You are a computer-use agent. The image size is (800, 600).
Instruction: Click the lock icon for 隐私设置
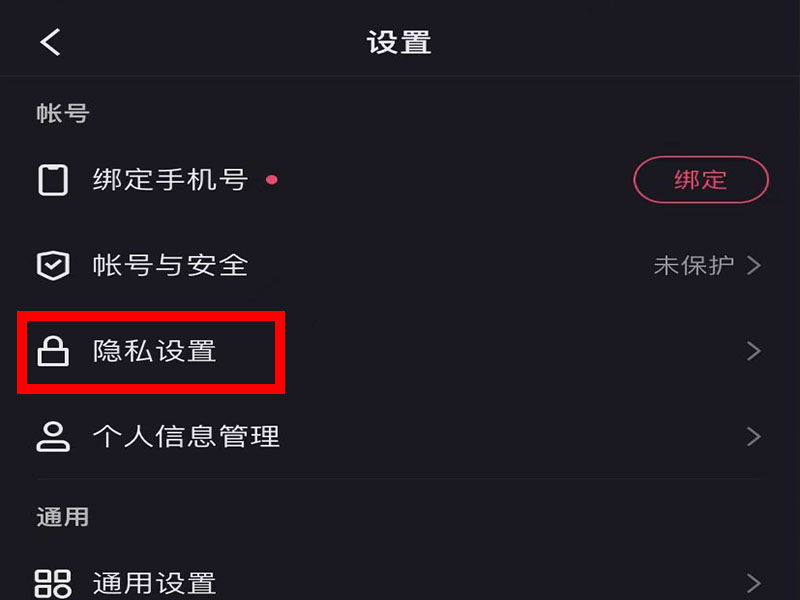53,351
